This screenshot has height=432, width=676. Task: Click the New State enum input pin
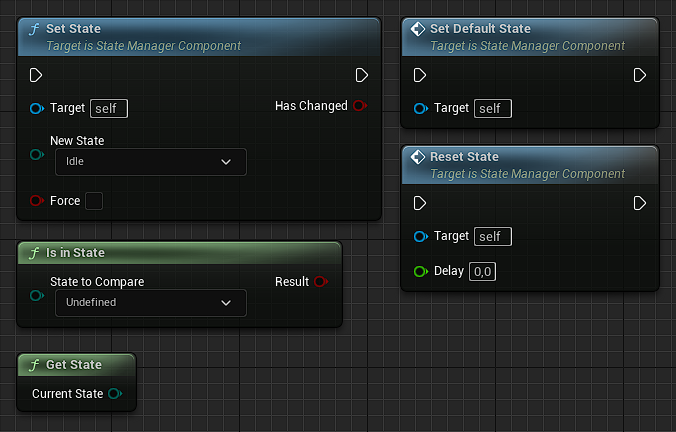point(37,154)
